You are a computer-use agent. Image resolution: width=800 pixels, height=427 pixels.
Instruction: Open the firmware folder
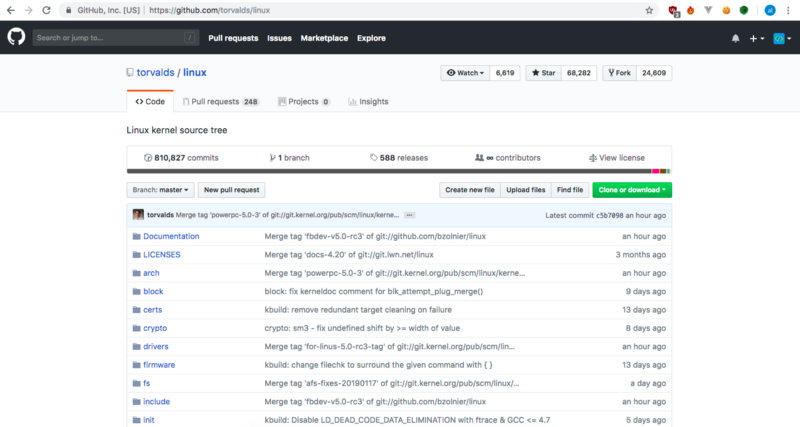[159, 365]
